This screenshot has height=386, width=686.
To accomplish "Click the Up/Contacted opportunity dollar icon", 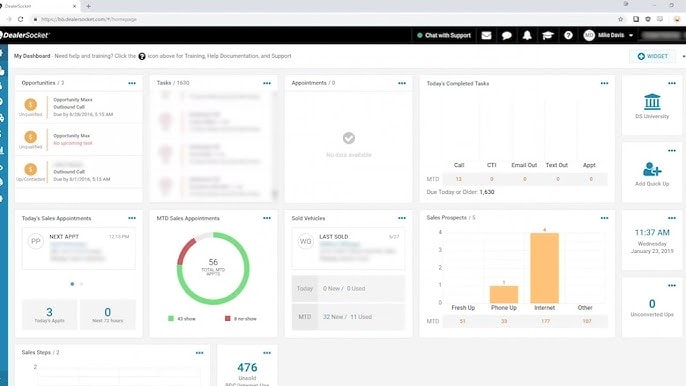I will pos(31,169).
